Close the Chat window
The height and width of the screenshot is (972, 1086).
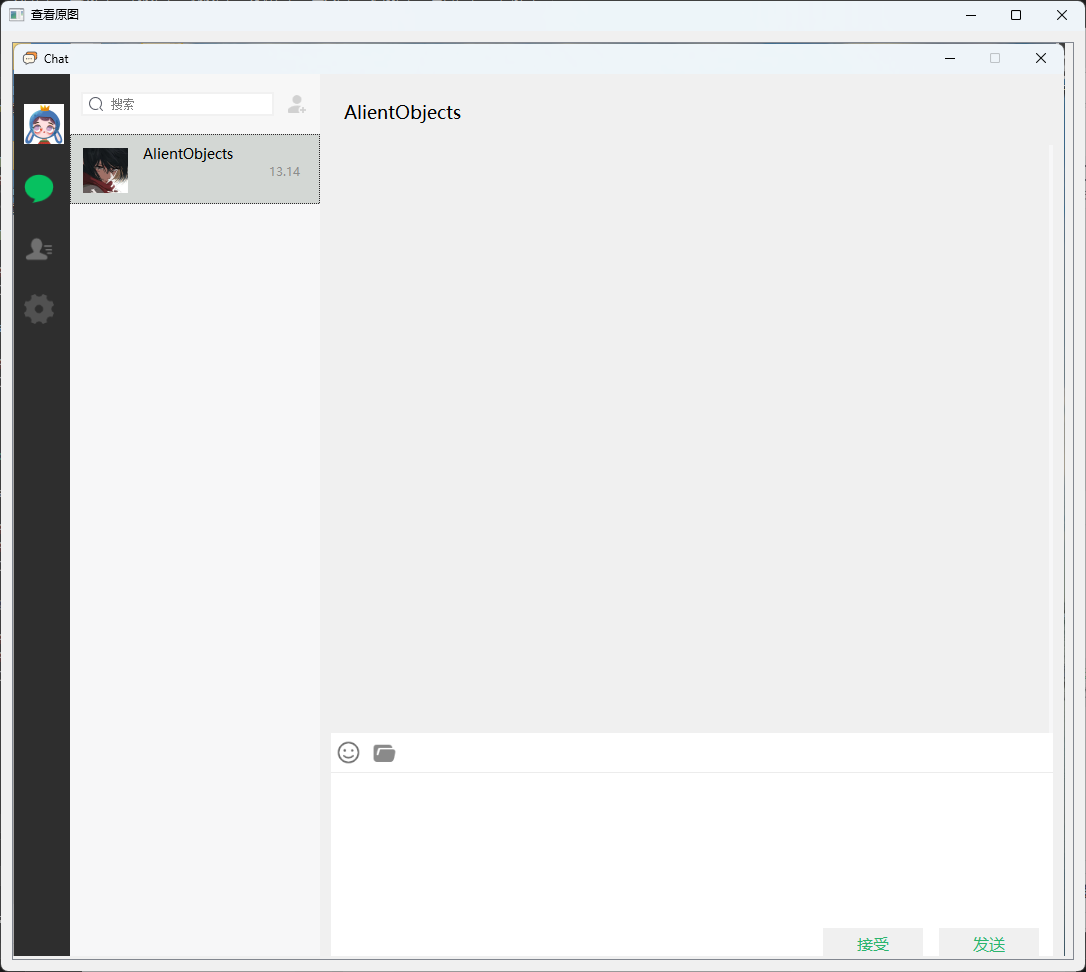coord(1040,58)
